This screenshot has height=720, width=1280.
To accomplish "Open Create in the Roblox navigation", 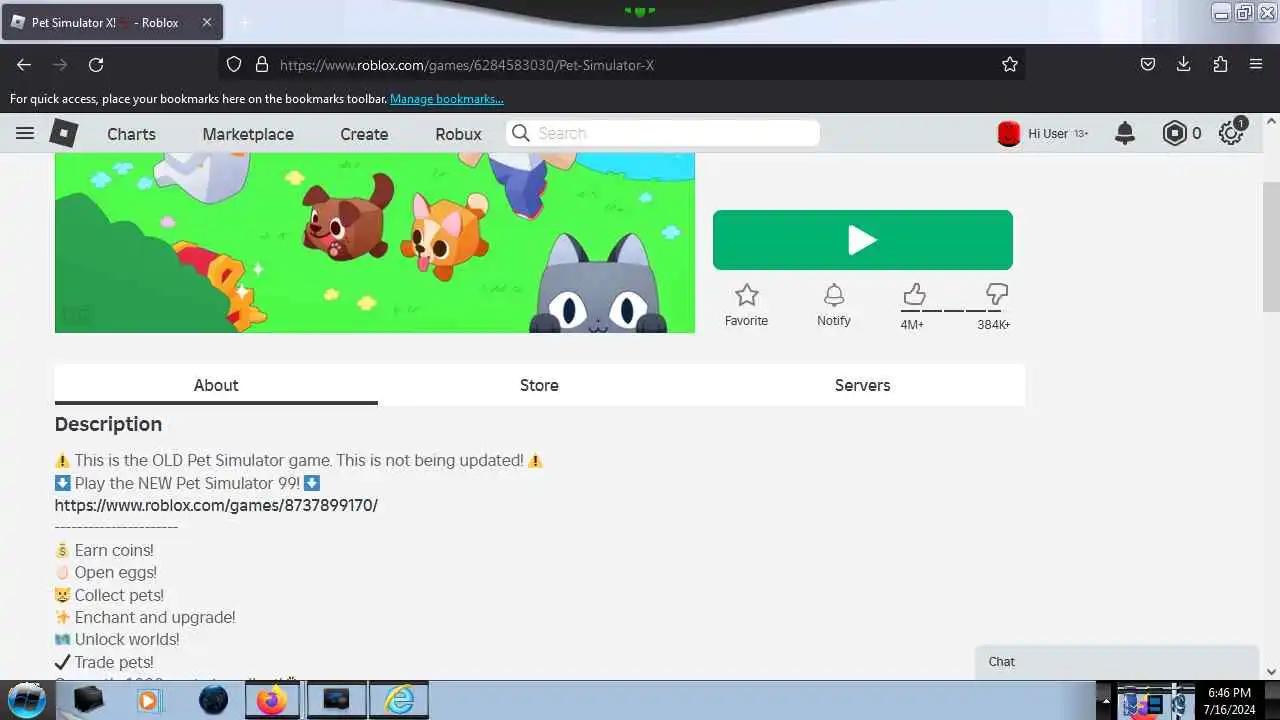I will [364, 134].
